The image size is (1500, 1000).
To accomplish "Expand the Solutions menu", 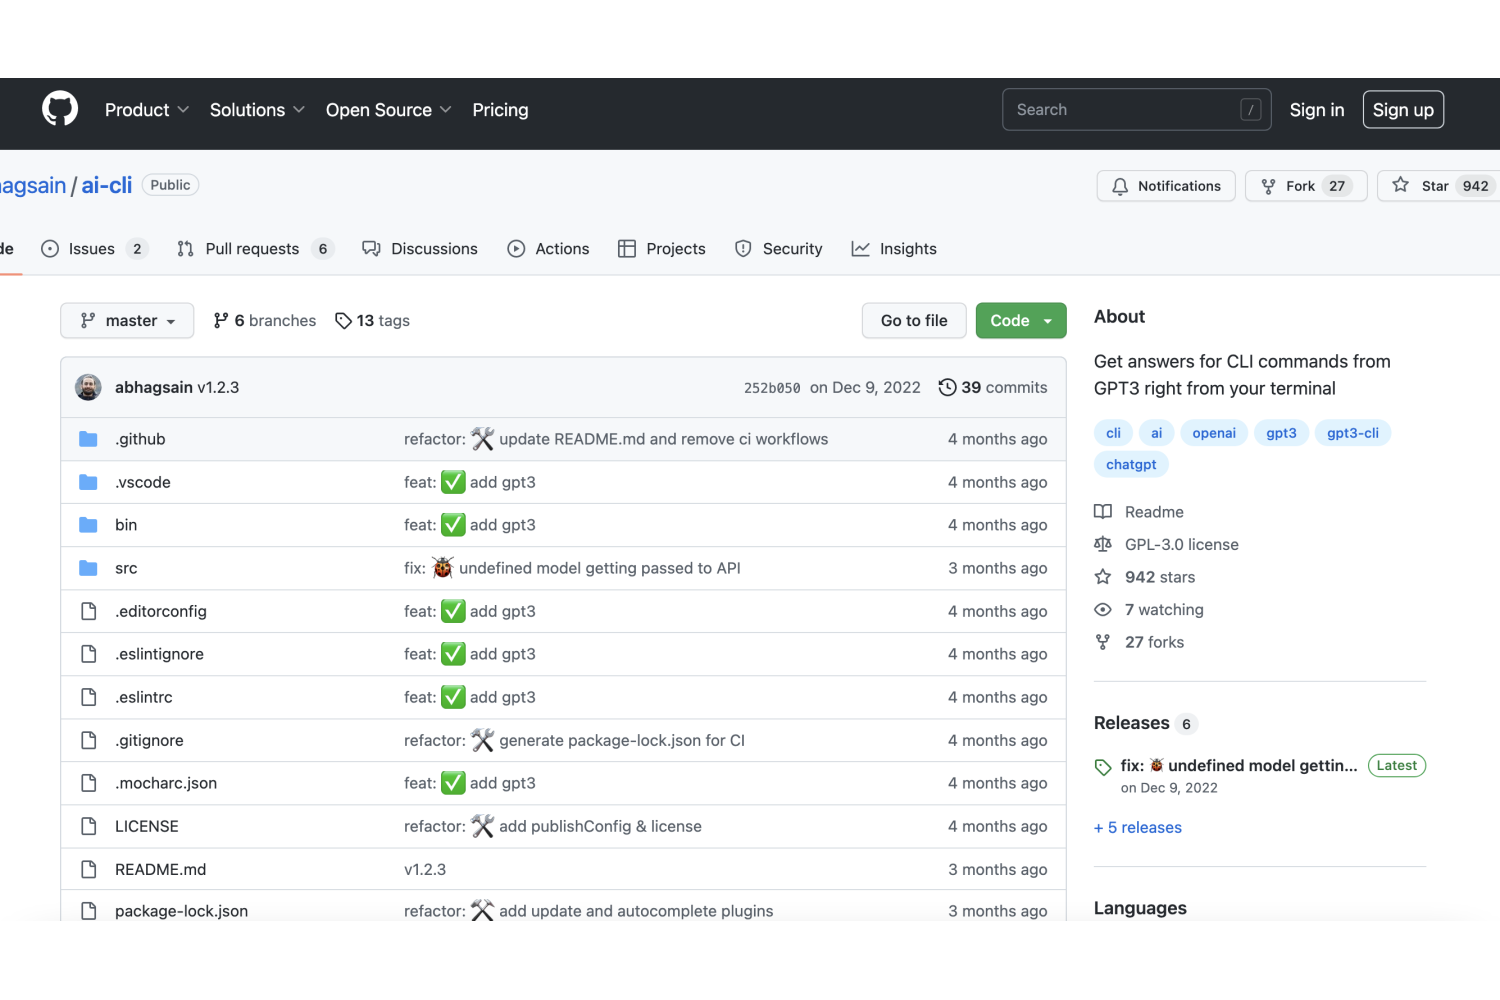I will (257, 110).
